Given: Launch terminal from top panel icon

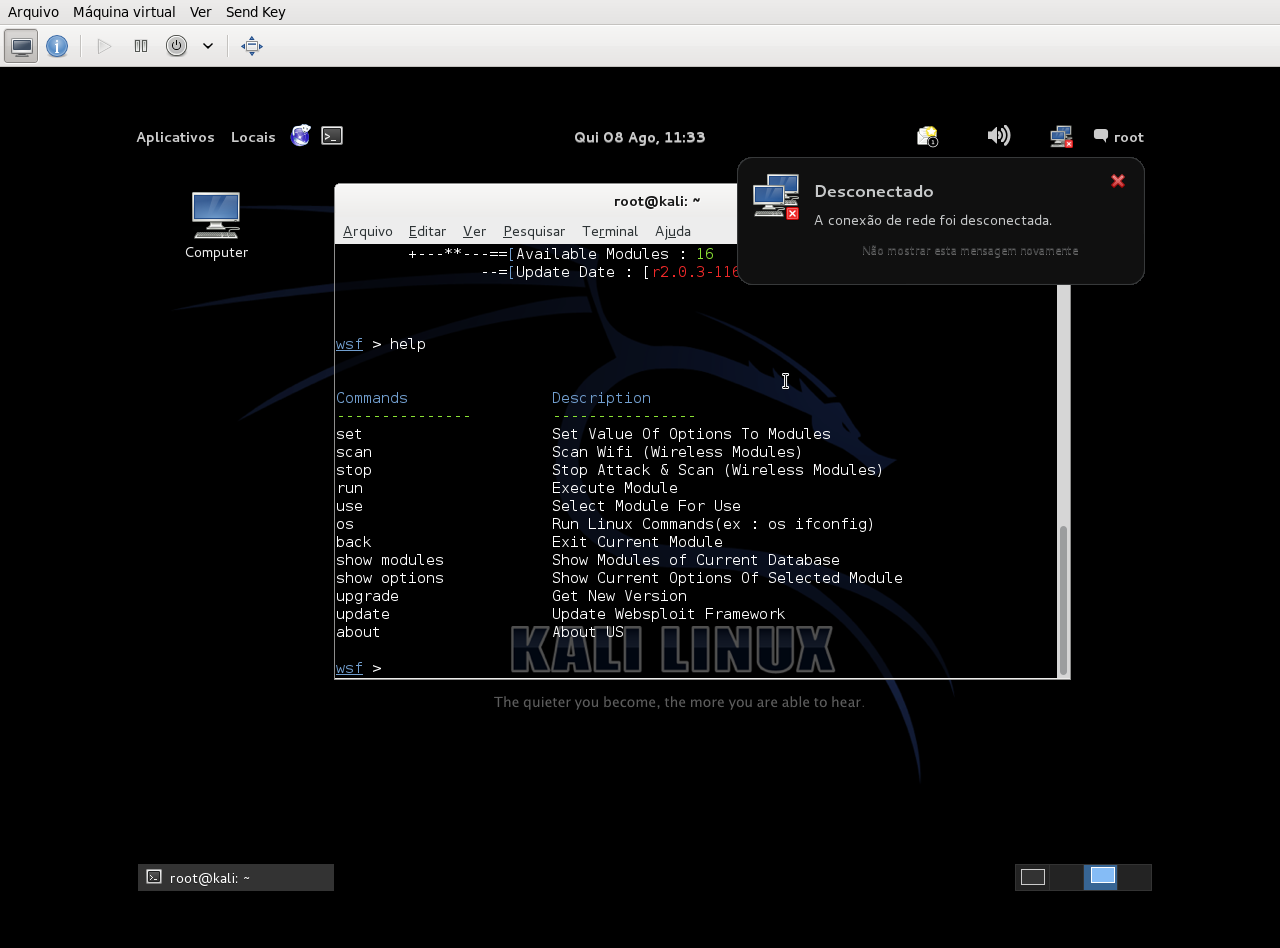Looking at the screenshot, I should 332,136.
